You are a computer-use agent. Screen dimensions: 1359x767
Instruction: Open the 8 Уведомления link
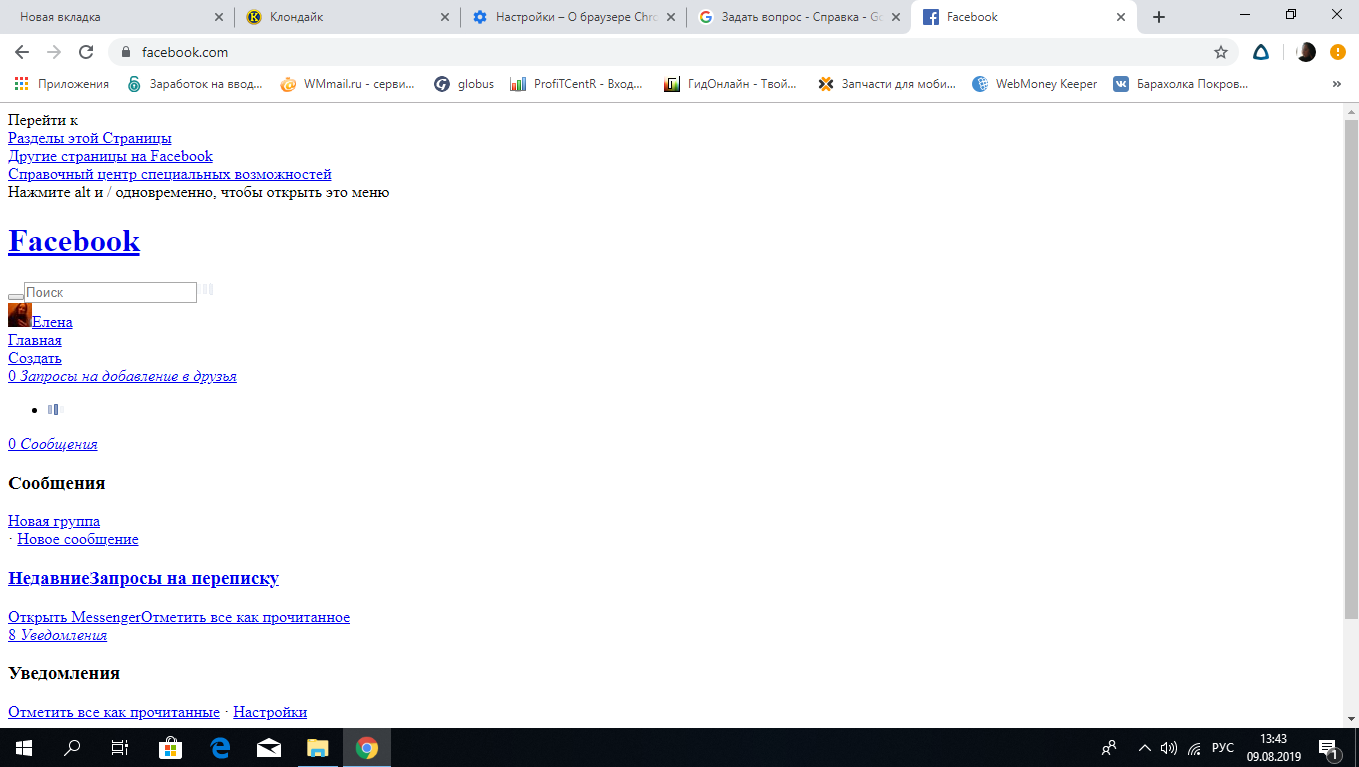[57, 635]
